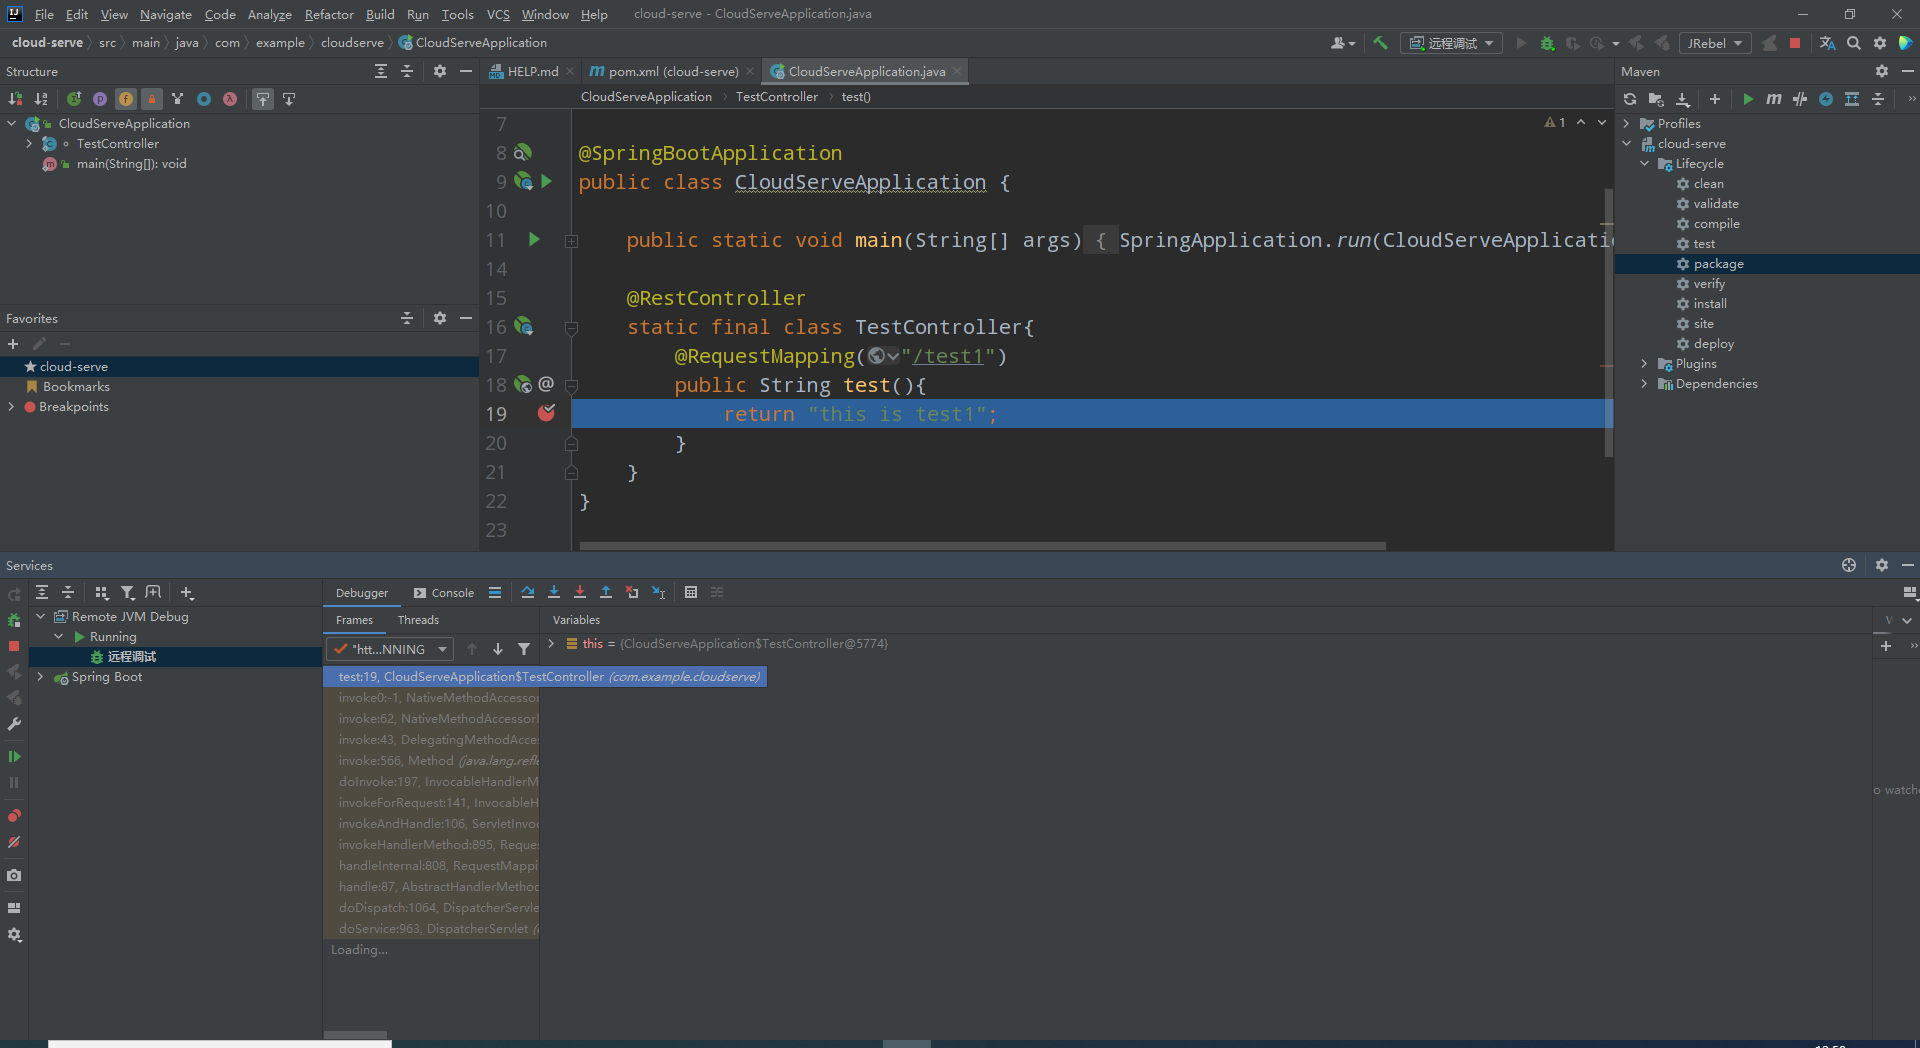
Task: Click the run gutter arrow beside main method
Action: [534, 240]
